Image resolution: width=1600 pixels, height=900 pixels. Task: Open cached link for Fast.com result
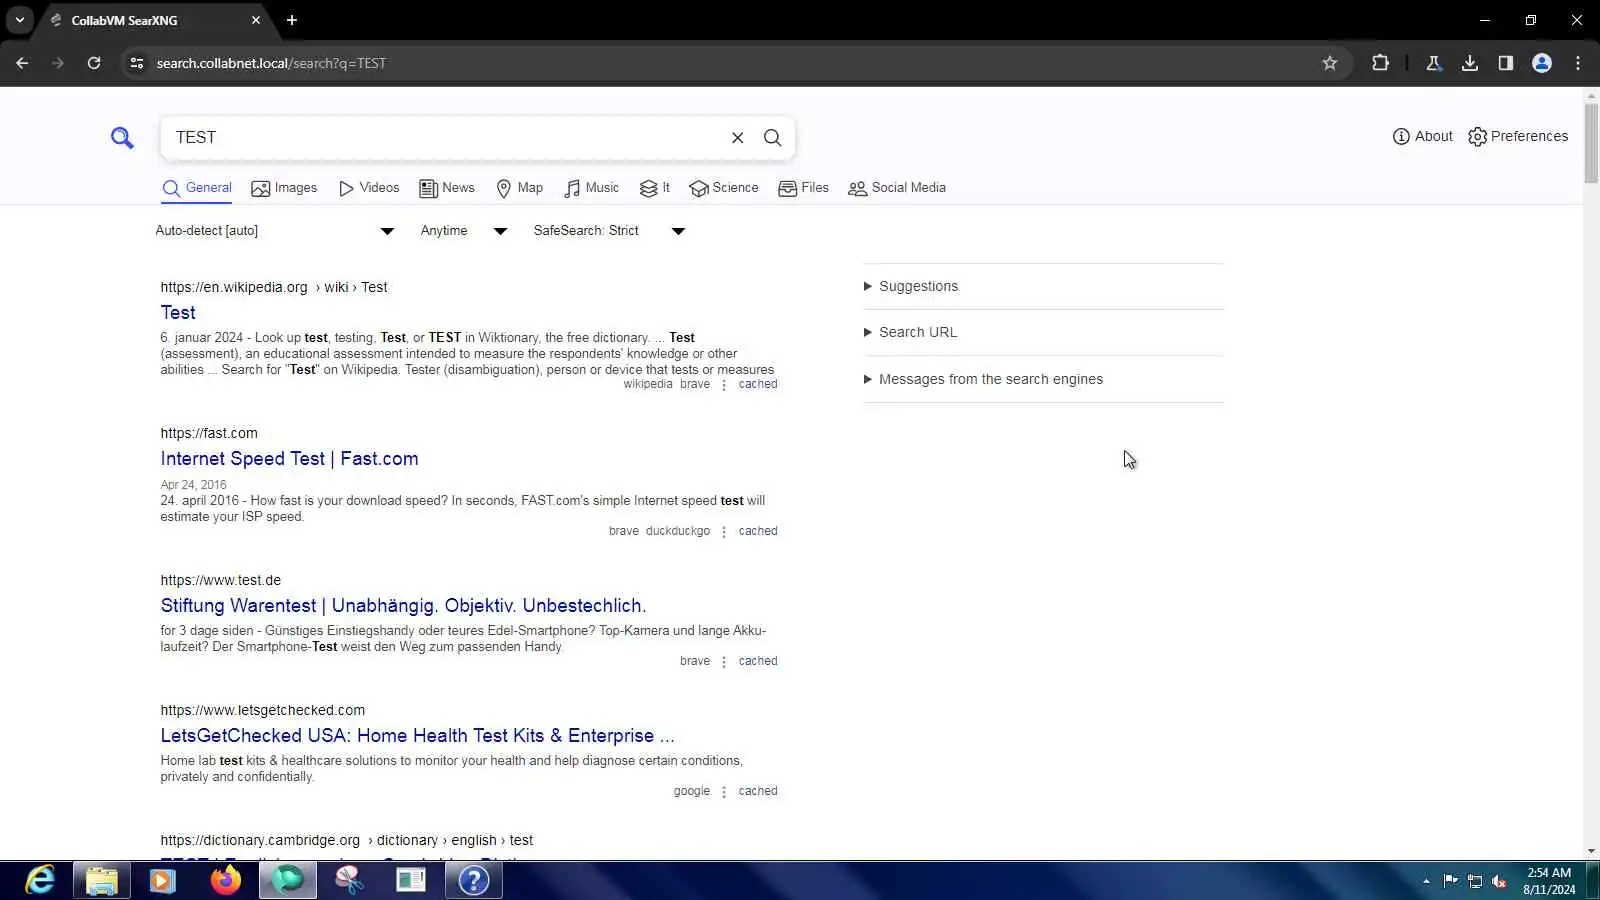click(x=758, y=531)
